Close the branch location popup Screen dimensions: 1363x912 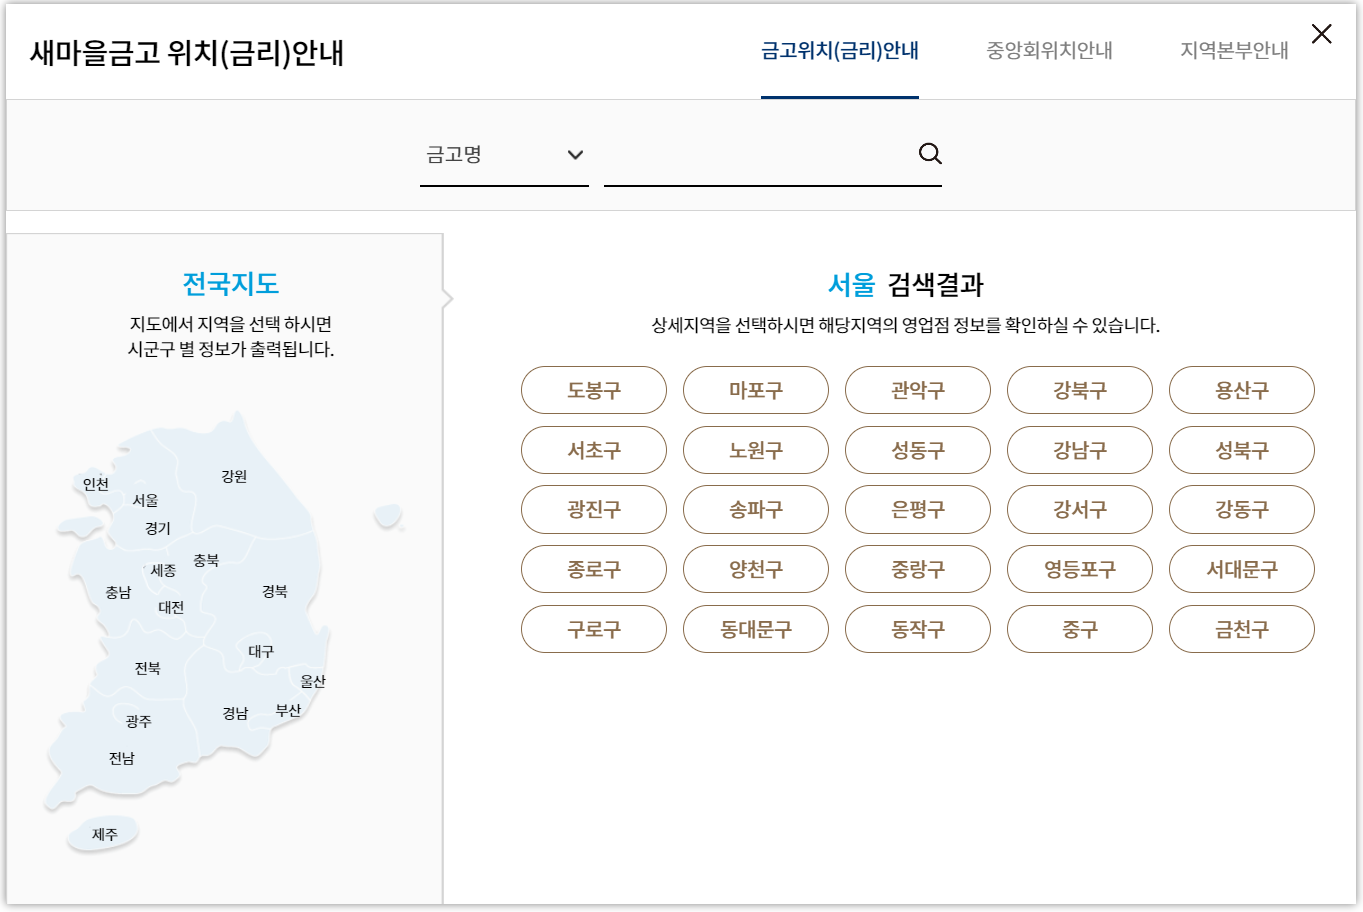pyautogui.click(x=1321, y=33)
